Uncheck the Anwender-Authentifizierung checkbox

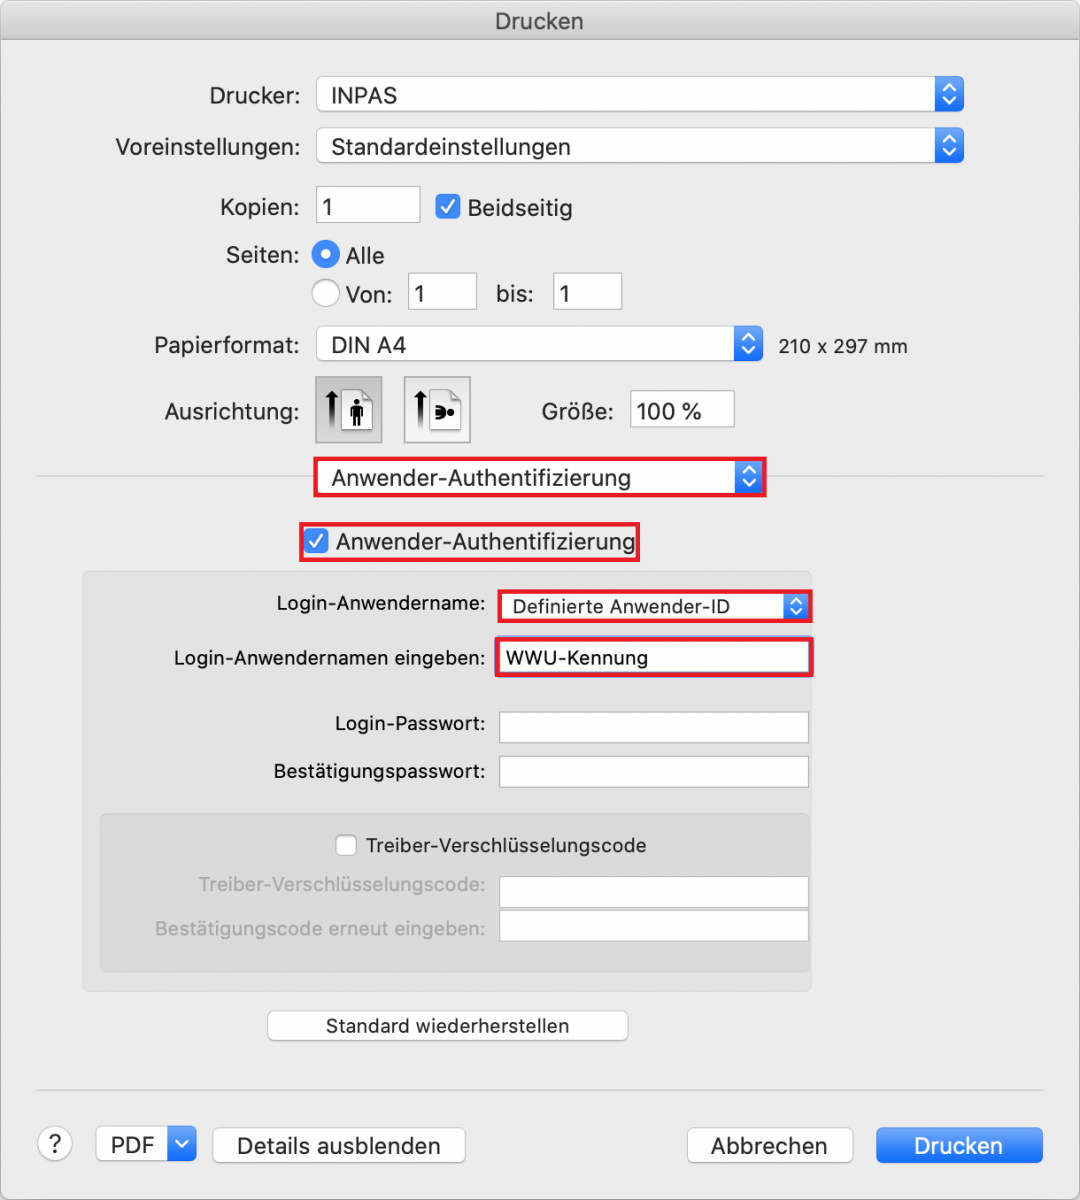[x=316, y=542]
